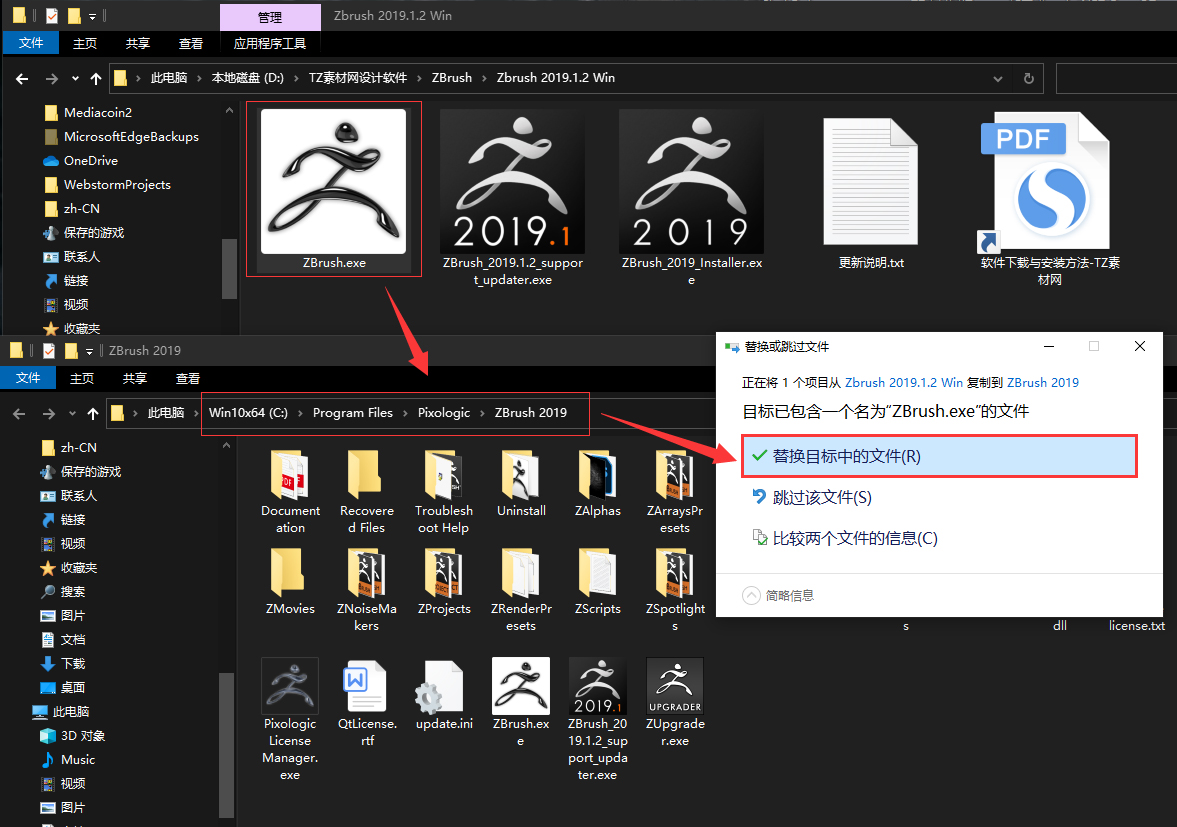
Task: Open the ZMovies folder
Action: pyautogui.click(x=290, y=582)
